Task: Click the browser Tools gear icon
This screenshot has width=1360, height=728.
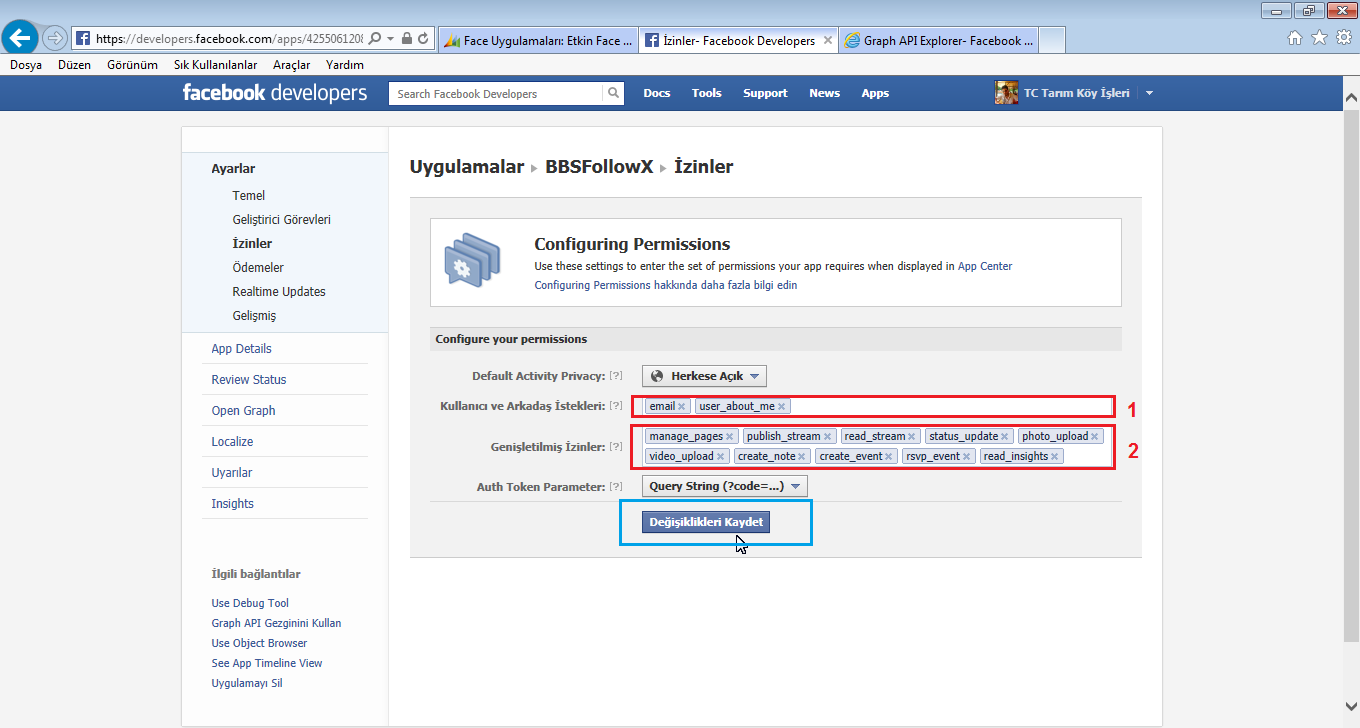Action: (x=1344, y=38)
